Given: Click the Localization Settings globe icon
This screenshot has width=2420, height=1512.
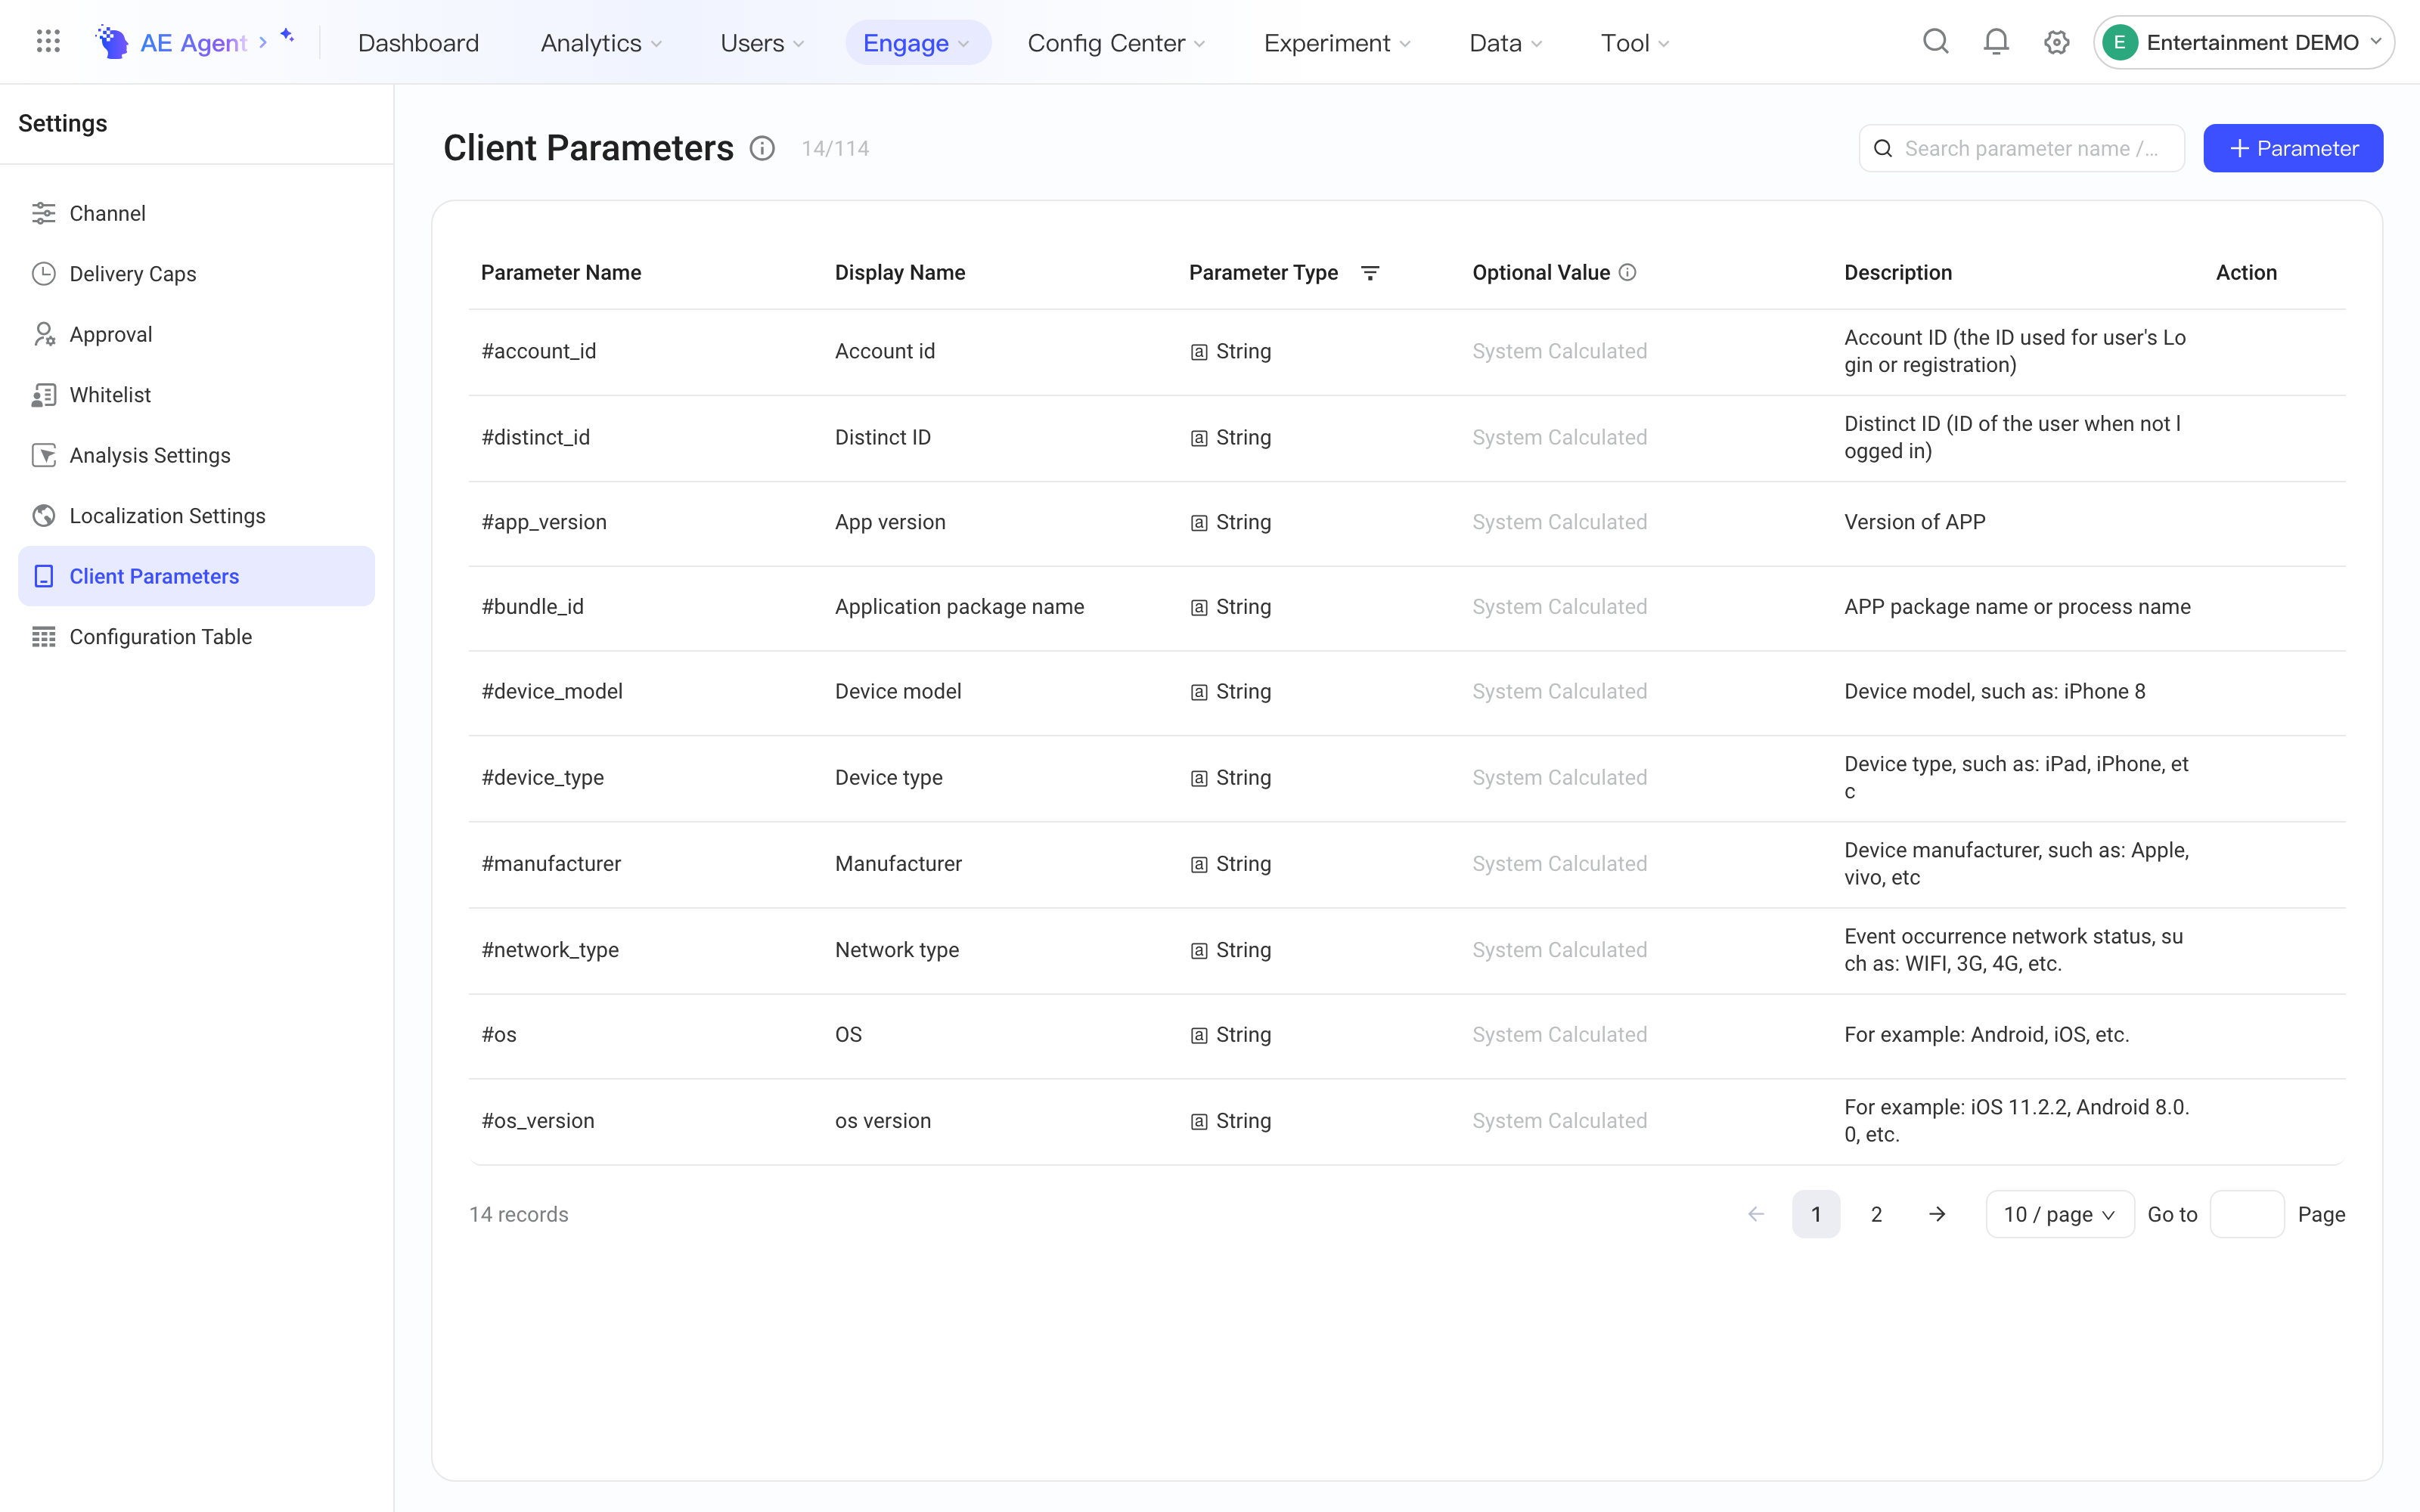Looking at the screenshot, I should coord(44,516).
